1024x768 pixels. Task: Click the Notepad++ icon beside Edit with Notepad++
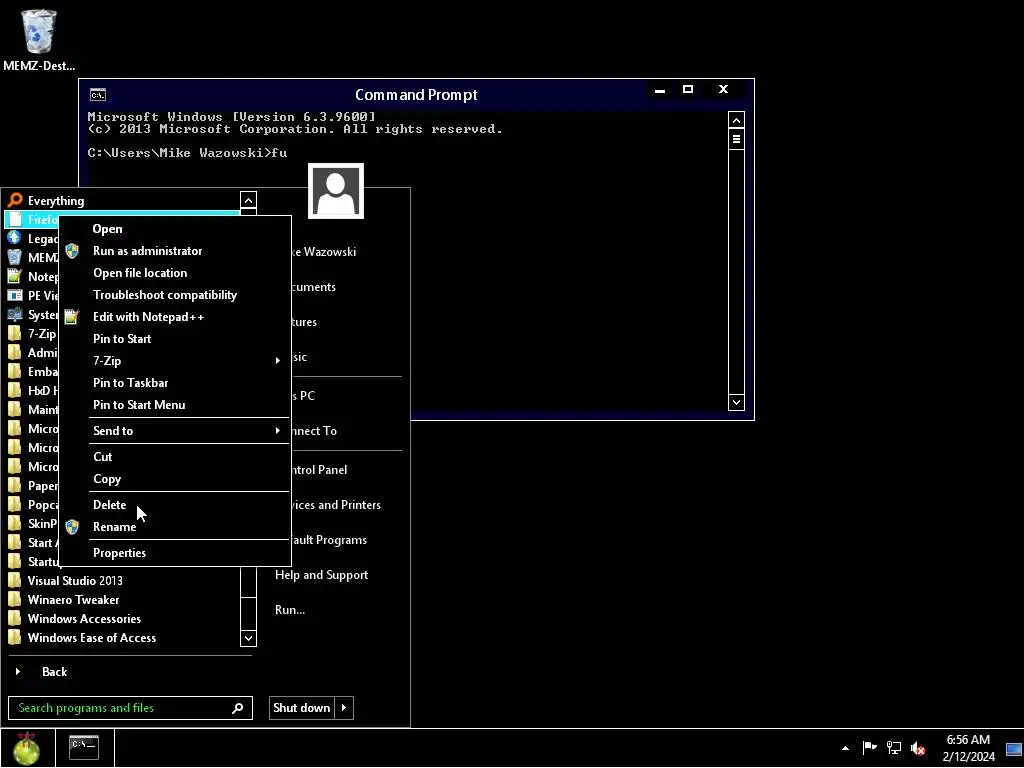tap(72, 317)
